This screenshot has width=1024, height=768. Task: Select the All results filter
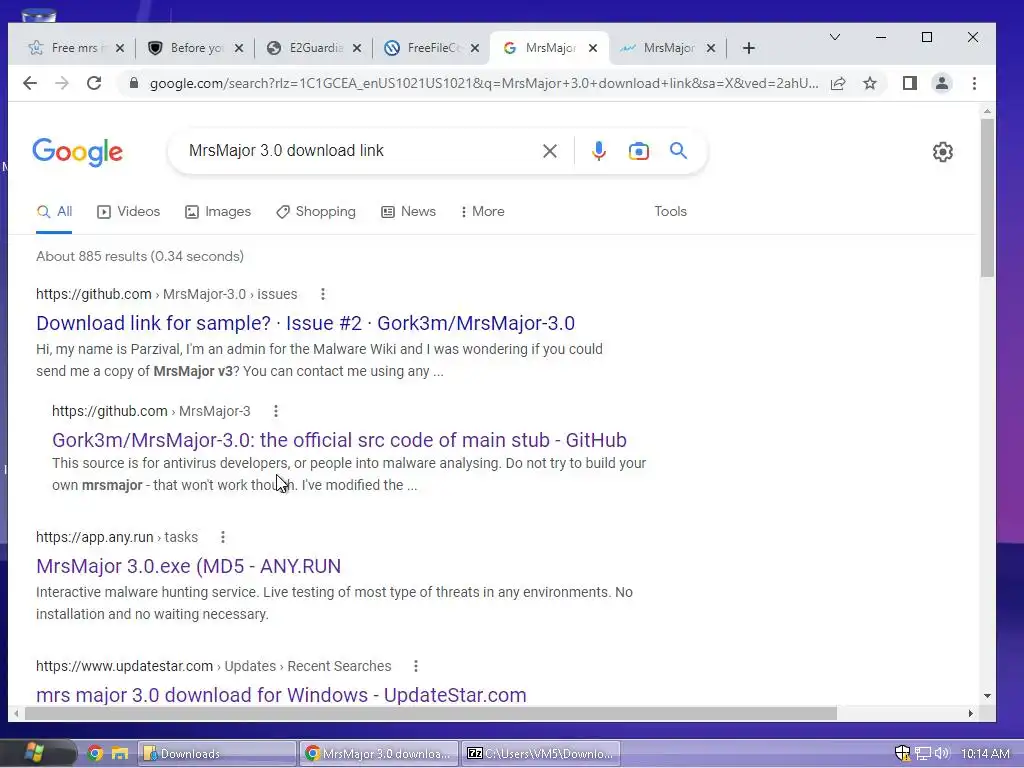54,212
